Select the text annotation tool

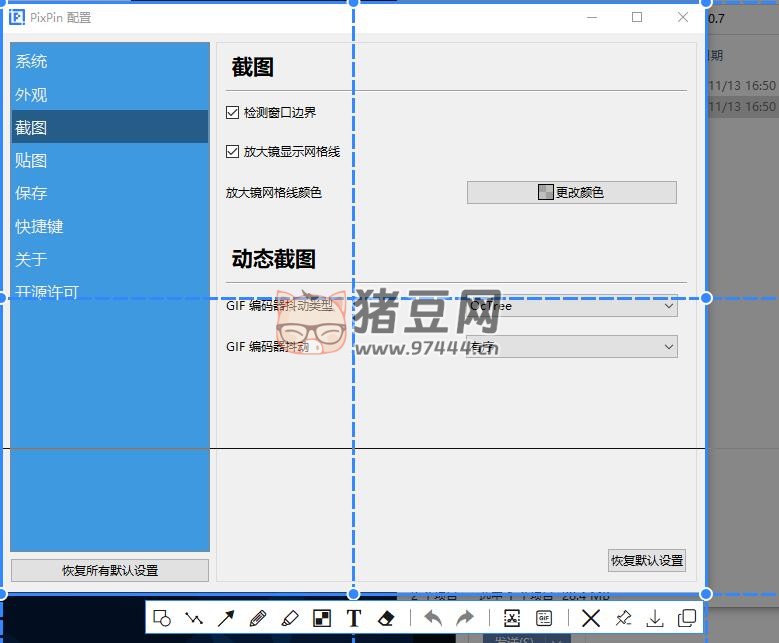coord(354,618)
